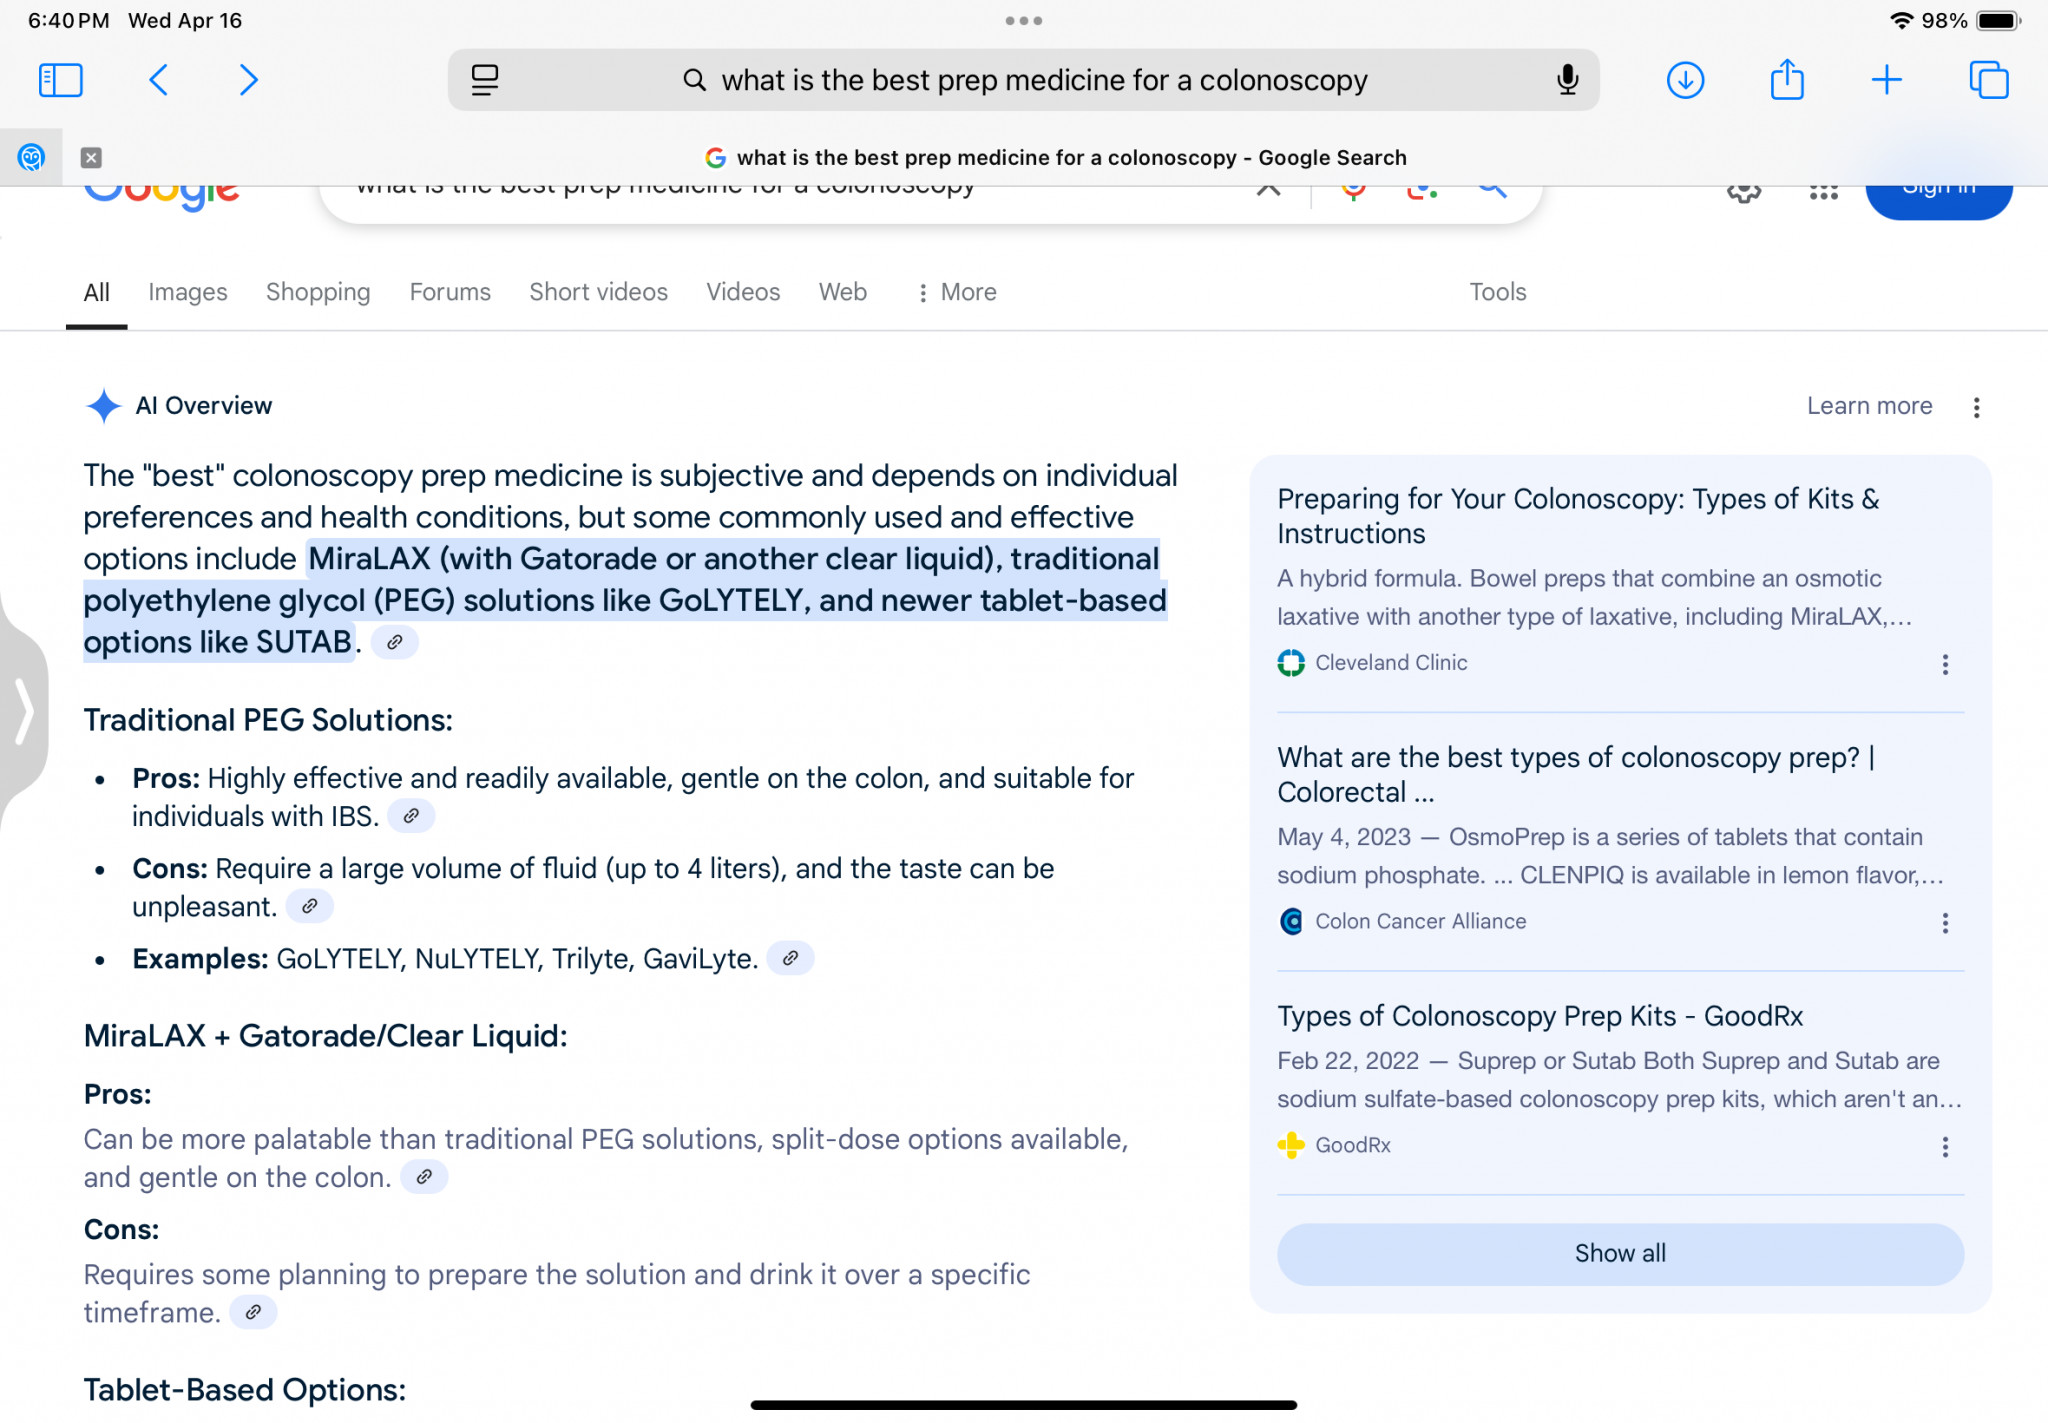Toggle the Safari sidebar icon
The image size is (2048, 1423).
click(x=60, y=80)
